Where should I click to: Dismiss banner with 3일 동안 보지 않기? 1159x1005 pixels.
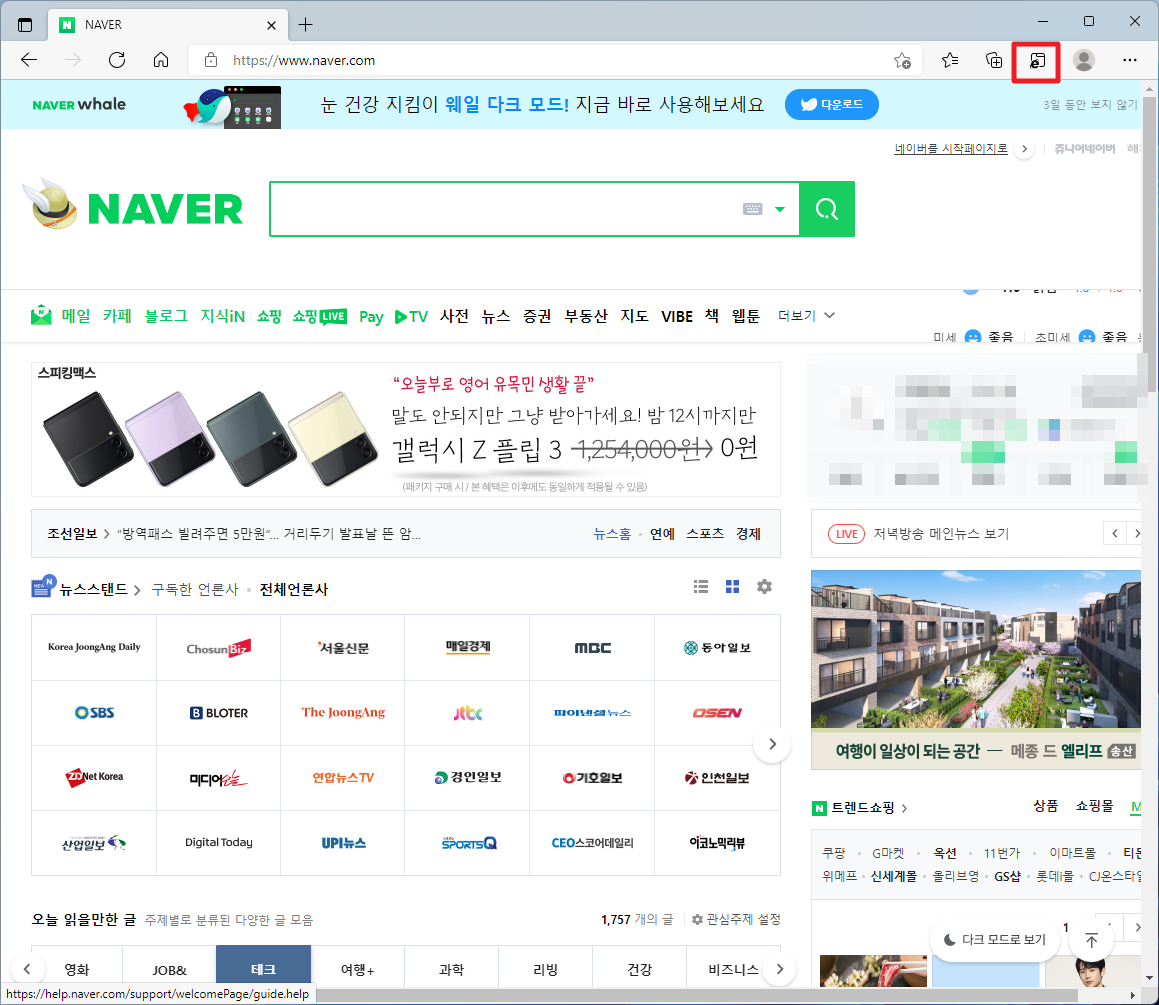point(1090,105)
